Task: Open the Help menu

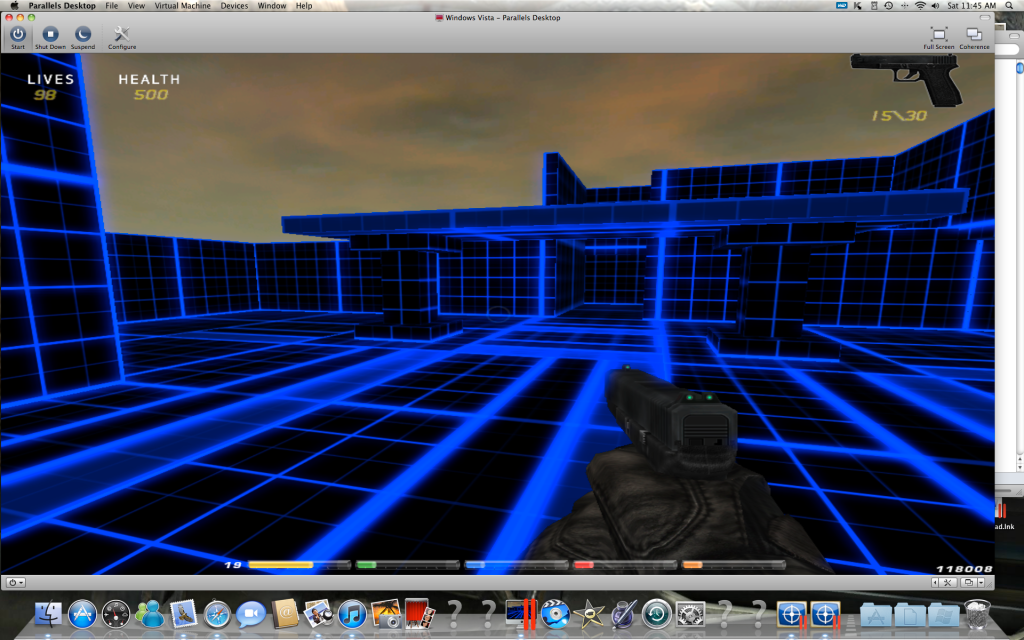Action: (304, 5)
